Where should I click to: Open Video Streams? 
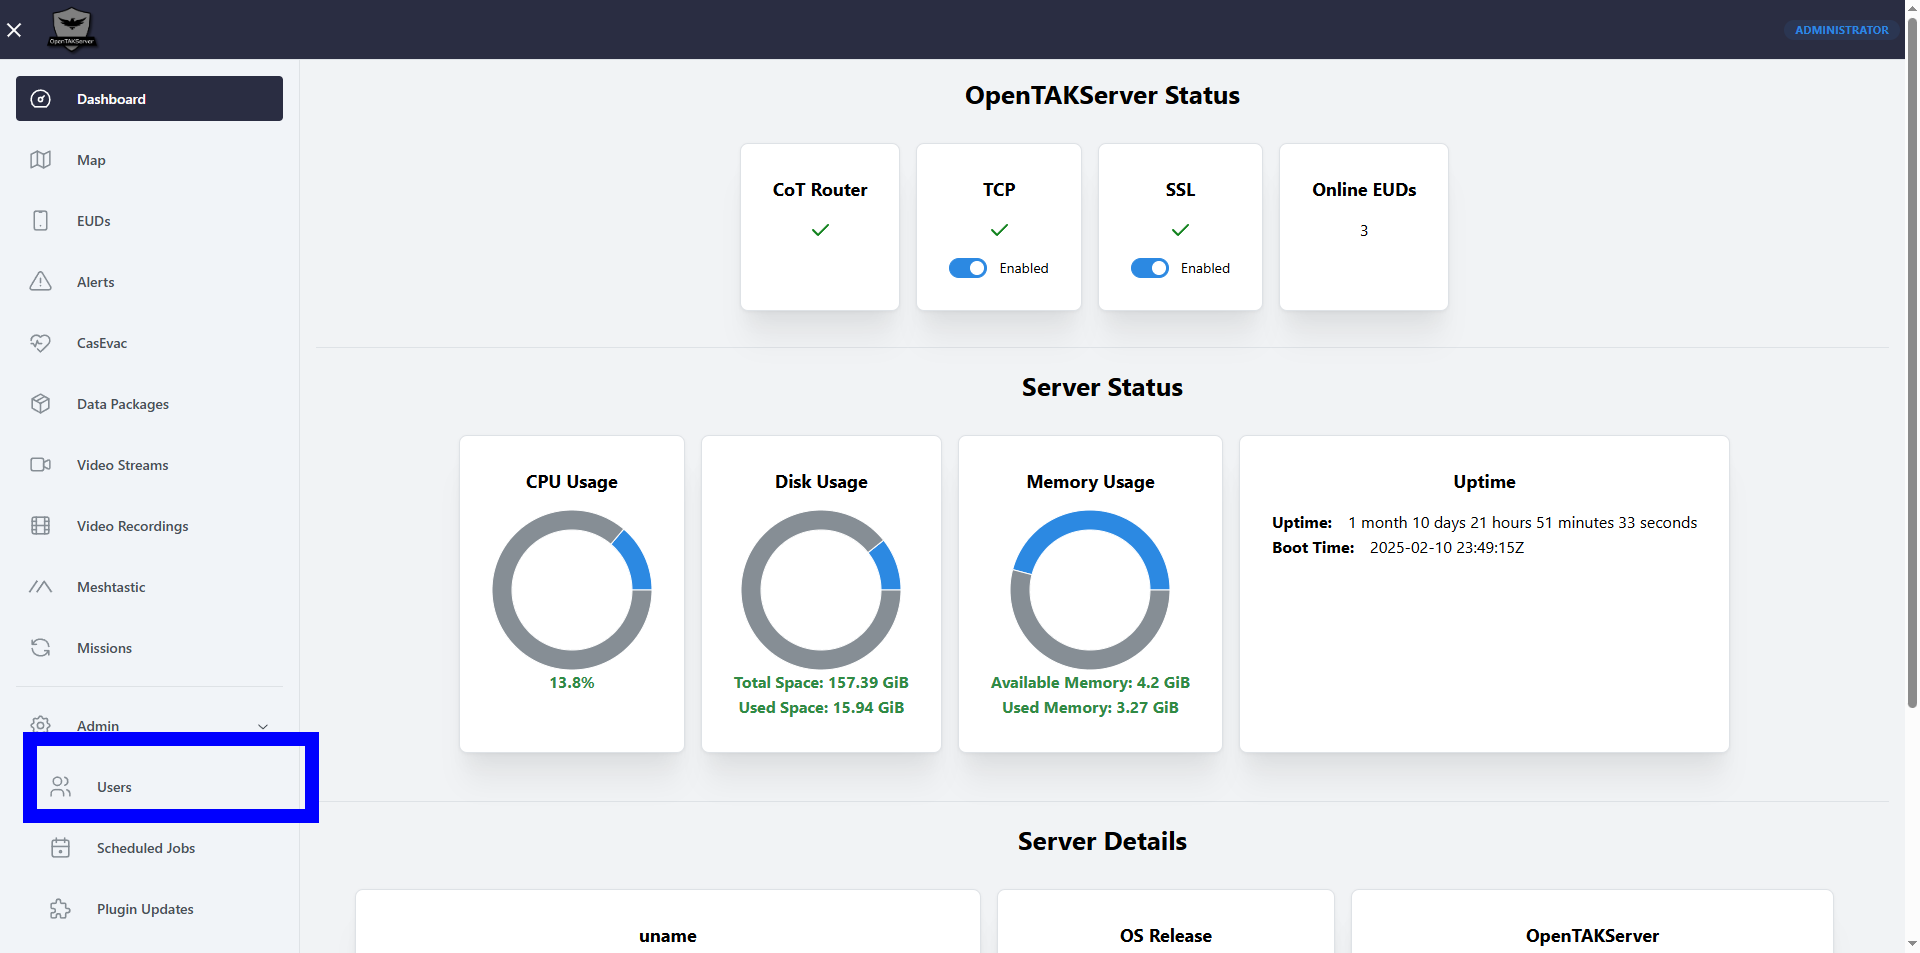pos(149,465)
